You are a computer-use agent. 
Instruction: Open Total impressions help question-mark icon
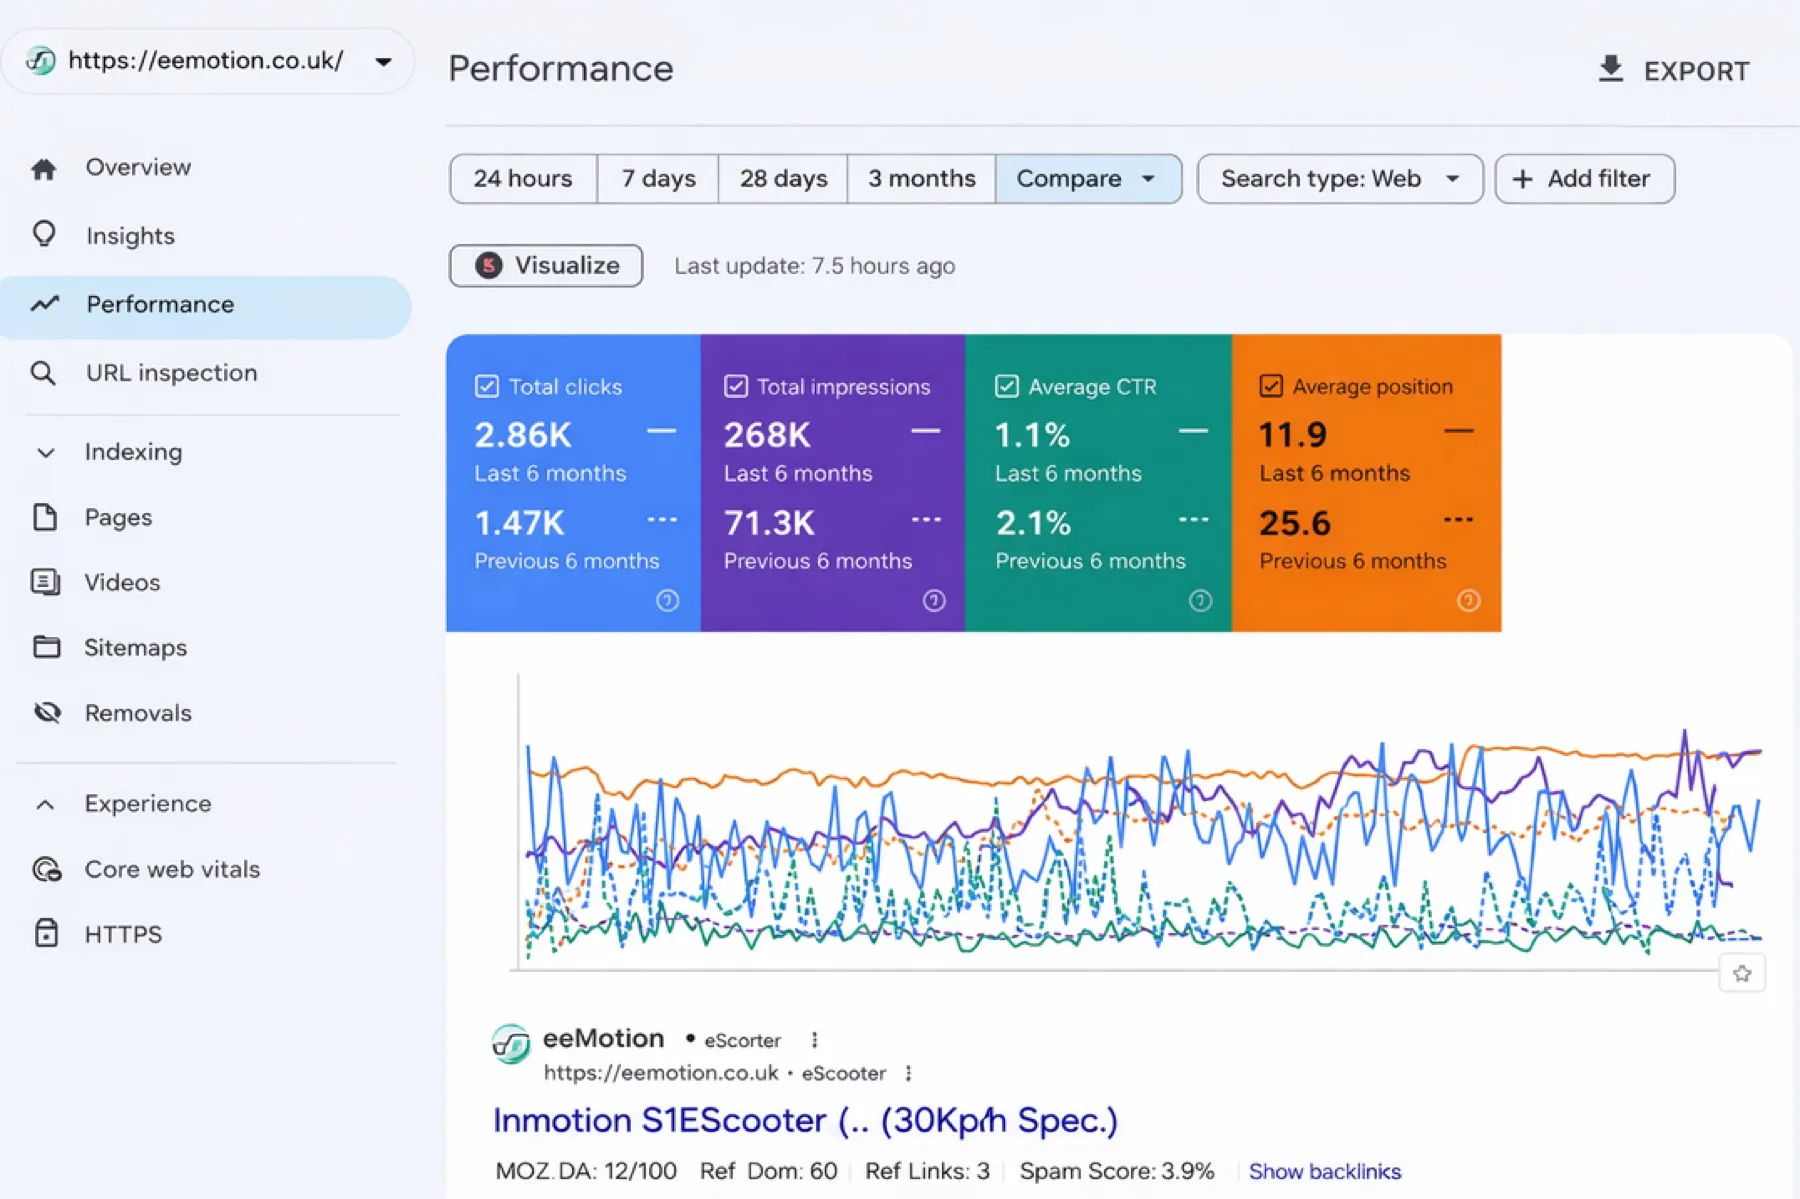point(934,600)
